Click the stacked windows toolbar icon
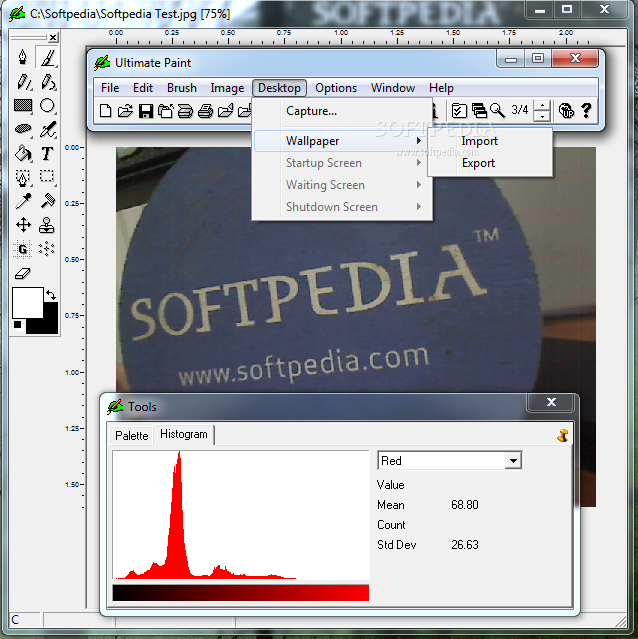 point(479,110)
